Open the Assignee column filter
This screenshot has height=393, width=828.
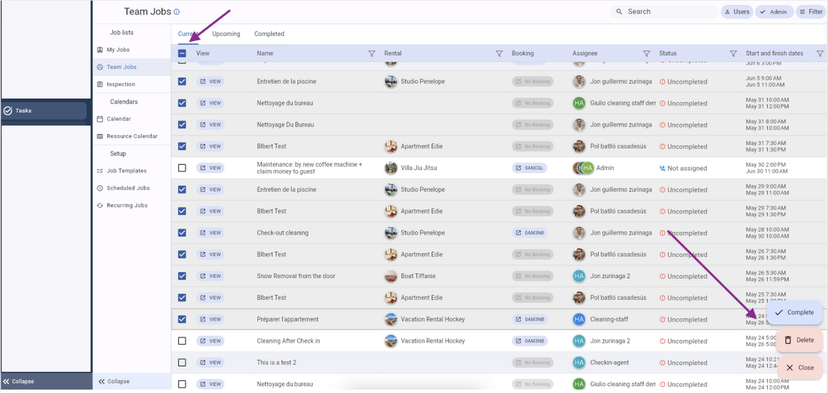point(646,53)
